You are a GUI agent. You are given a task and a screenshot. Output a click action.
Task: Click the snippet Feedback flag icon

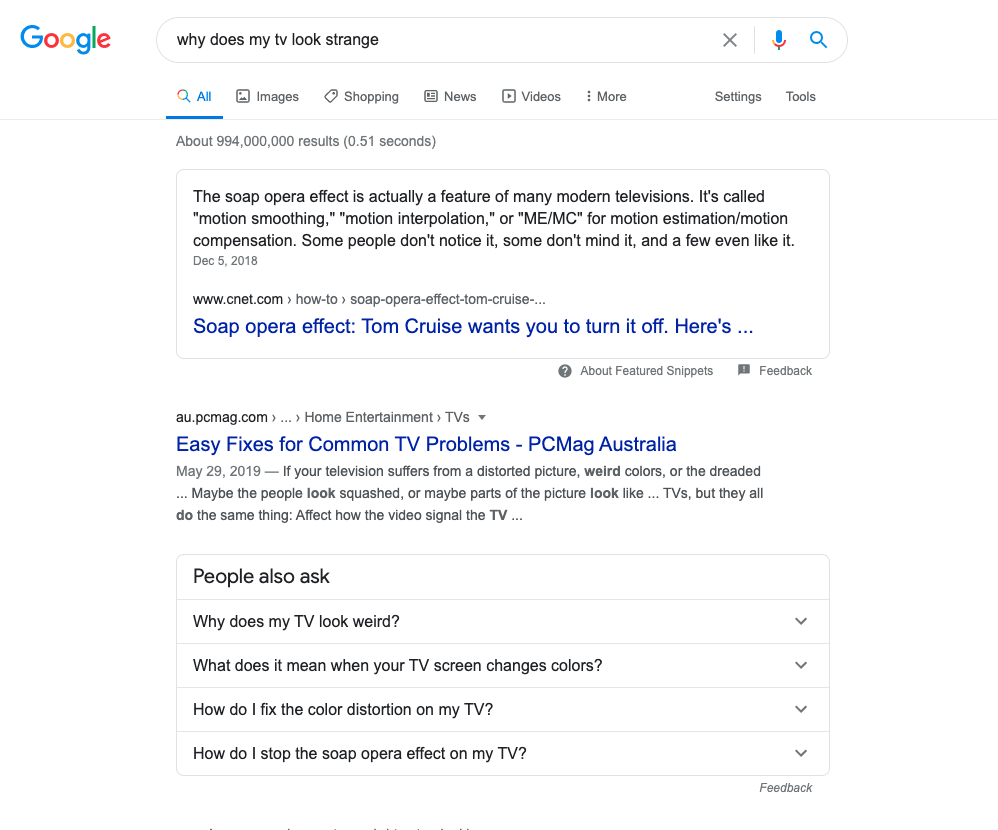[744, 371]
